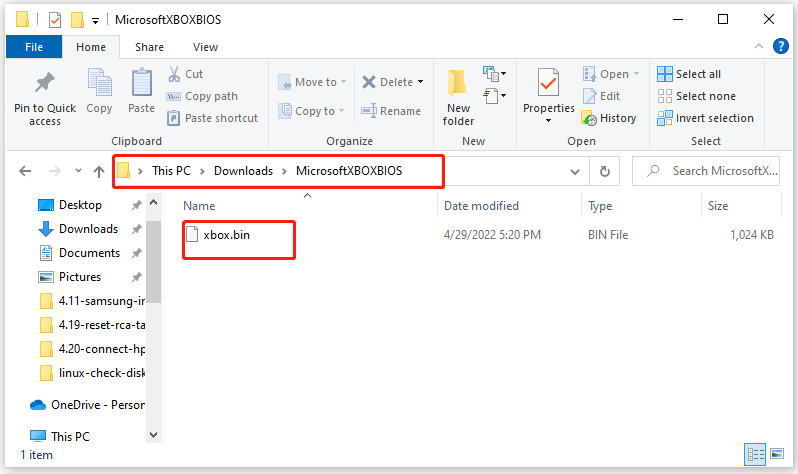Click the Edit command
Viewport: 798px width, 474px height.
coord(602,96)
